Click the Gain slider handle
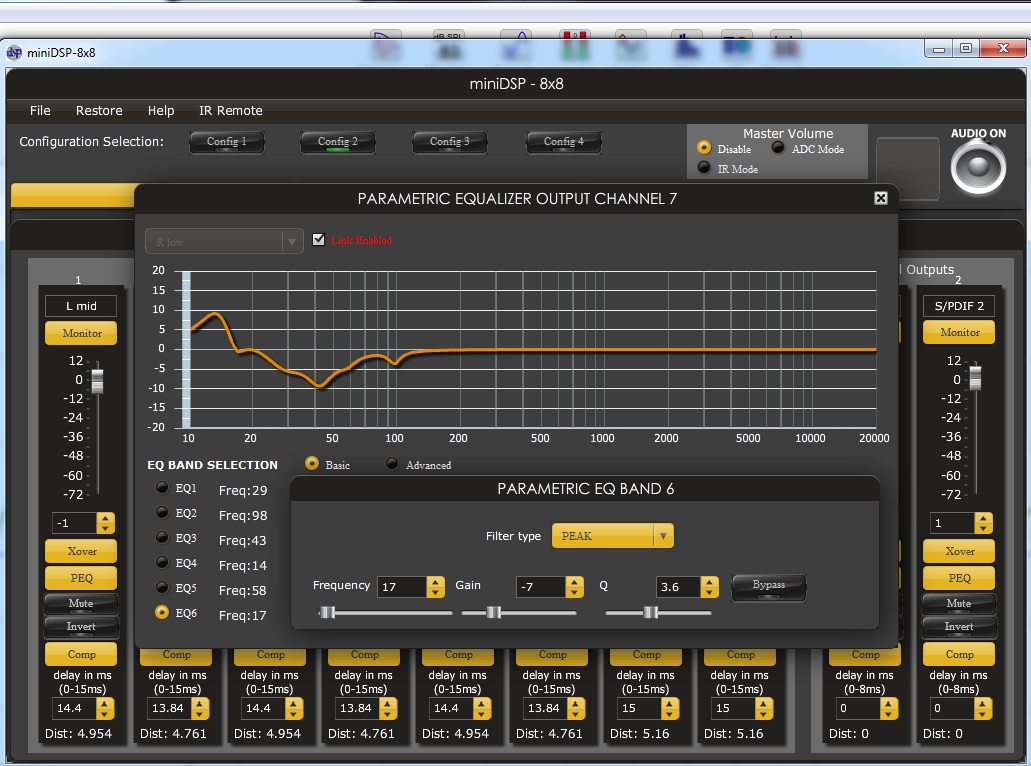The height and width of the screenshot is (766, 1031). coord(494,613)
